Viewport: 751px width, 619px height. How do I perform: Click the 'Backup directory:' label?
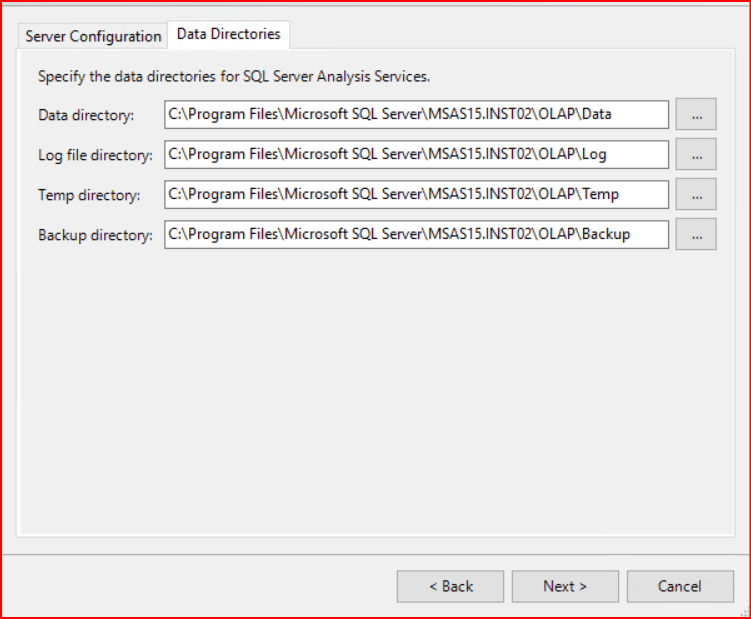point(95,236)
